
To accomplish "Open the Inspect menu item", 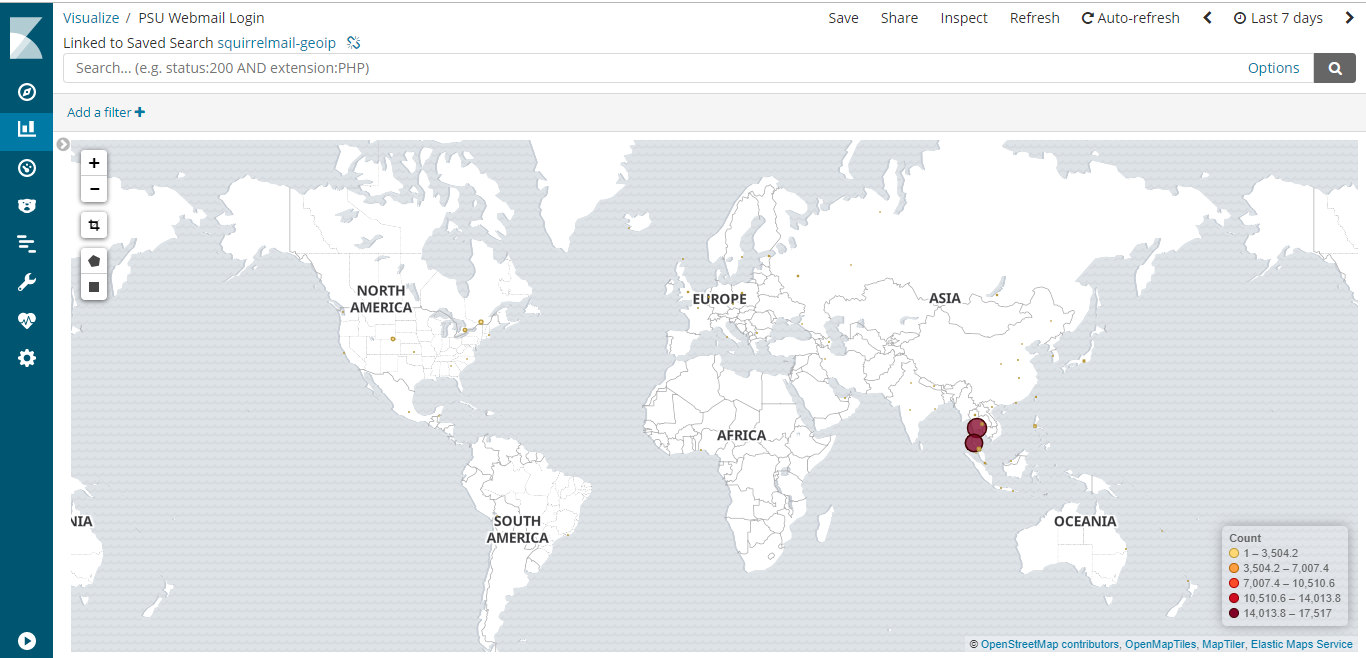I will (963, 18).
